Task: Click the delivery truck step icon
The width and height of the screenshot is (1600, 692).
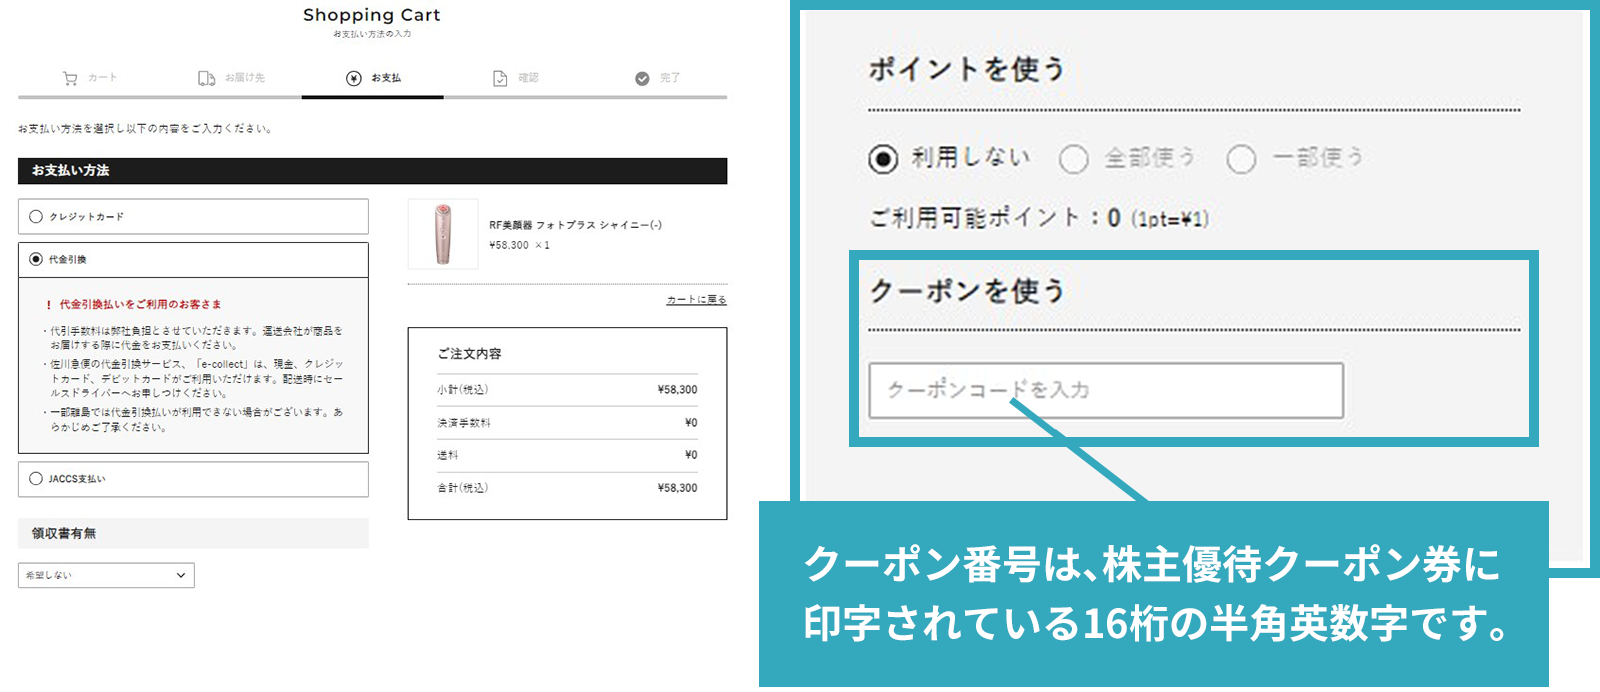Action: [206, 78]
